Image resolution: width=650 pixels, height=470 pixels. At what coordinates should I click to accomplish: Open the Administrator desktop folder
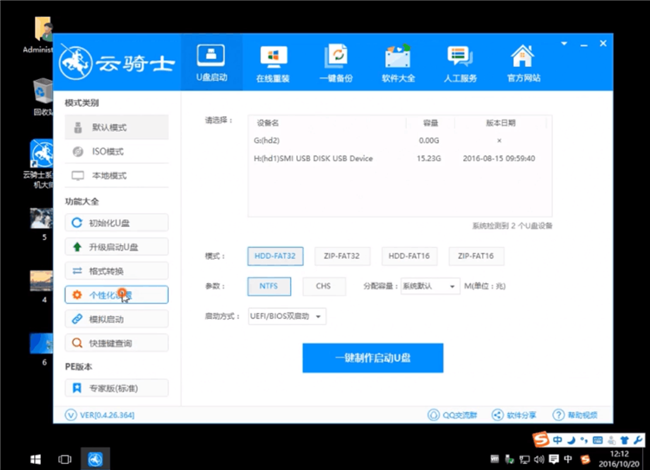click(40, 35)
